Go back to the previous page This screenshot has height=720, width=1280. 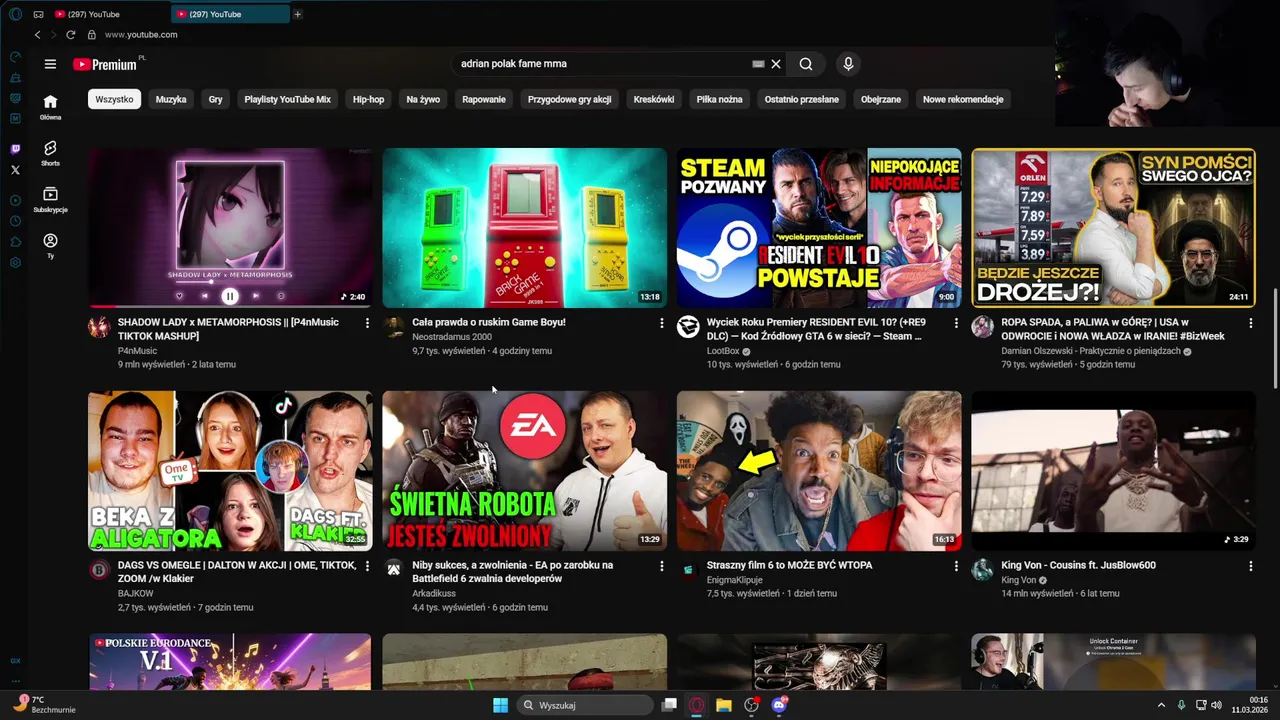pos(38,35)
